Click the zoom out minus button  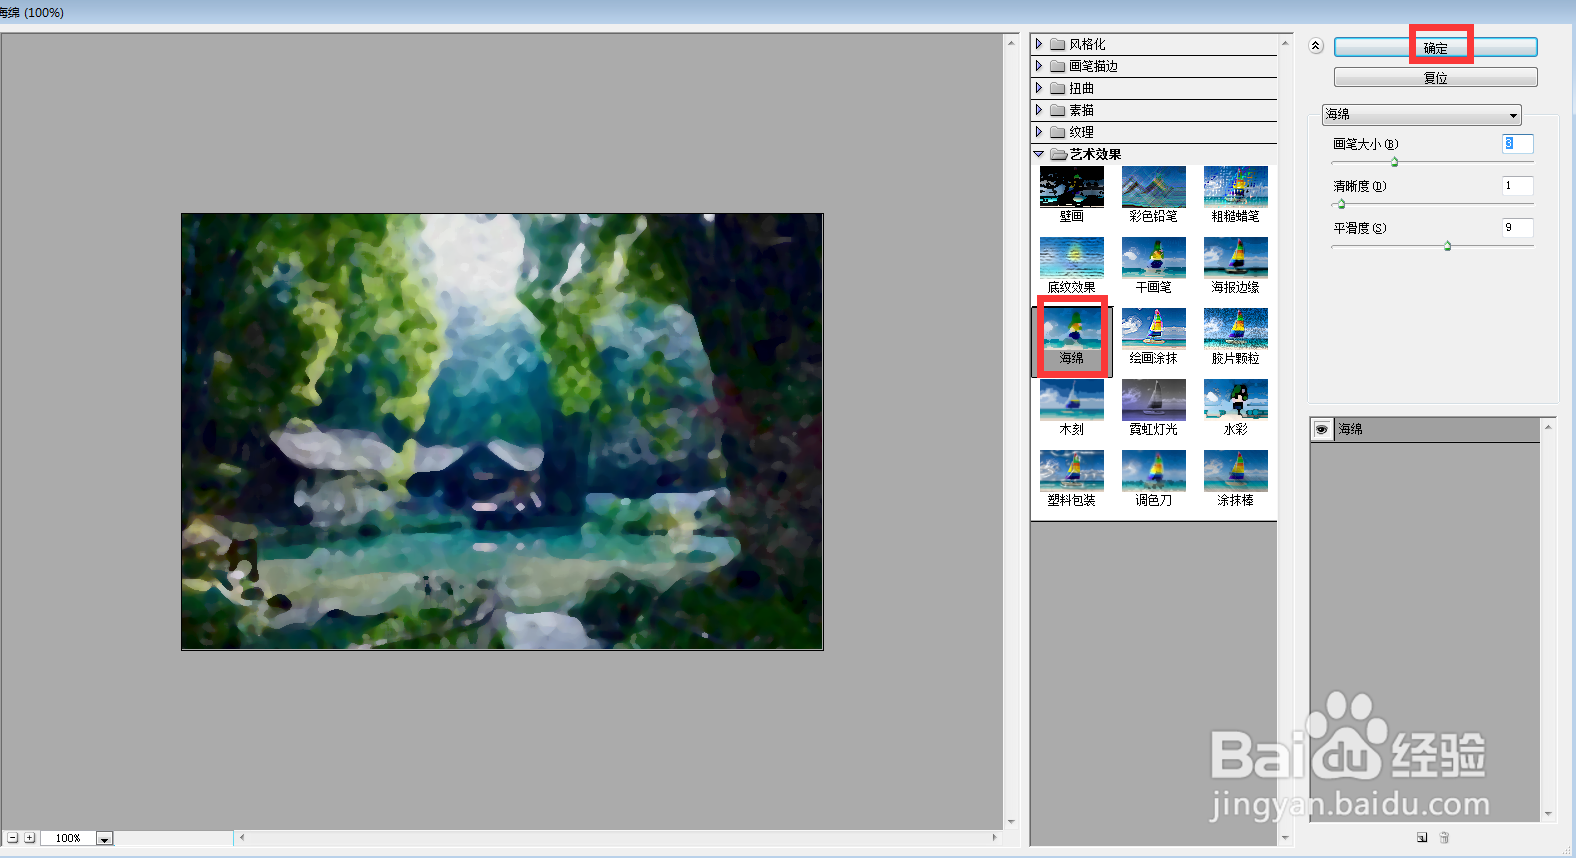[x=13, y=838]
